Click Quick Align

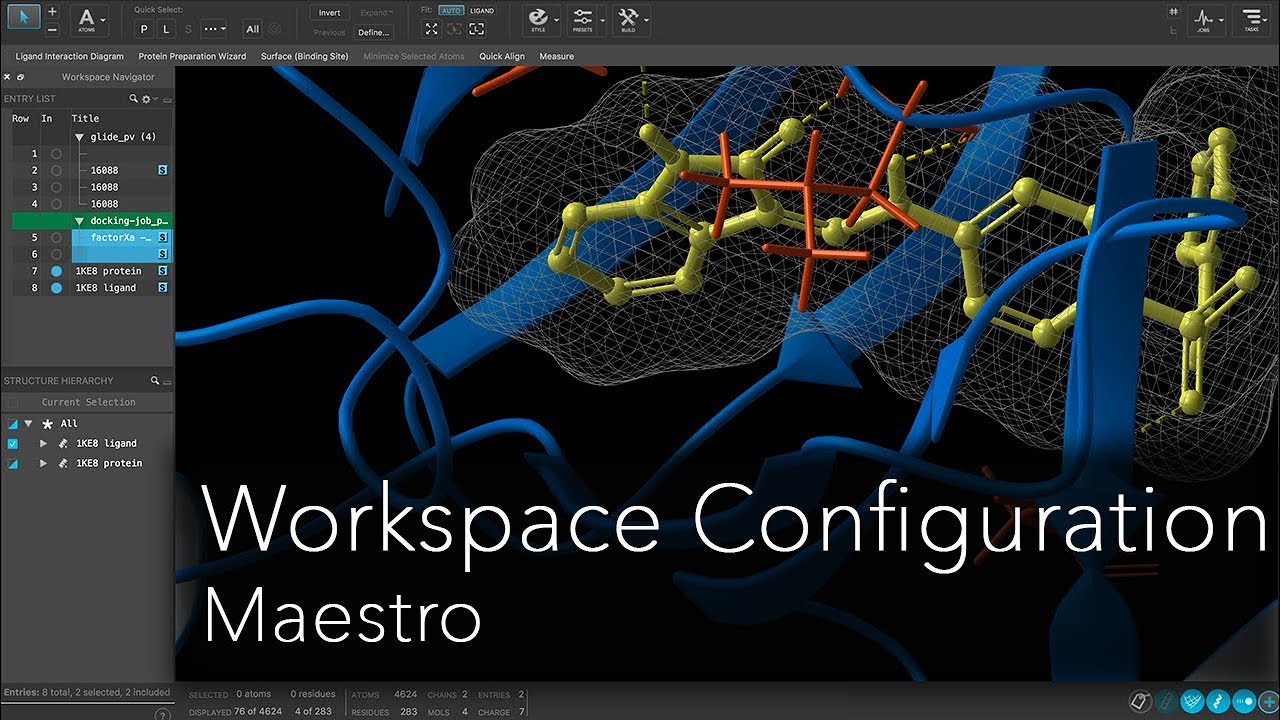click(x=502, y=57)
